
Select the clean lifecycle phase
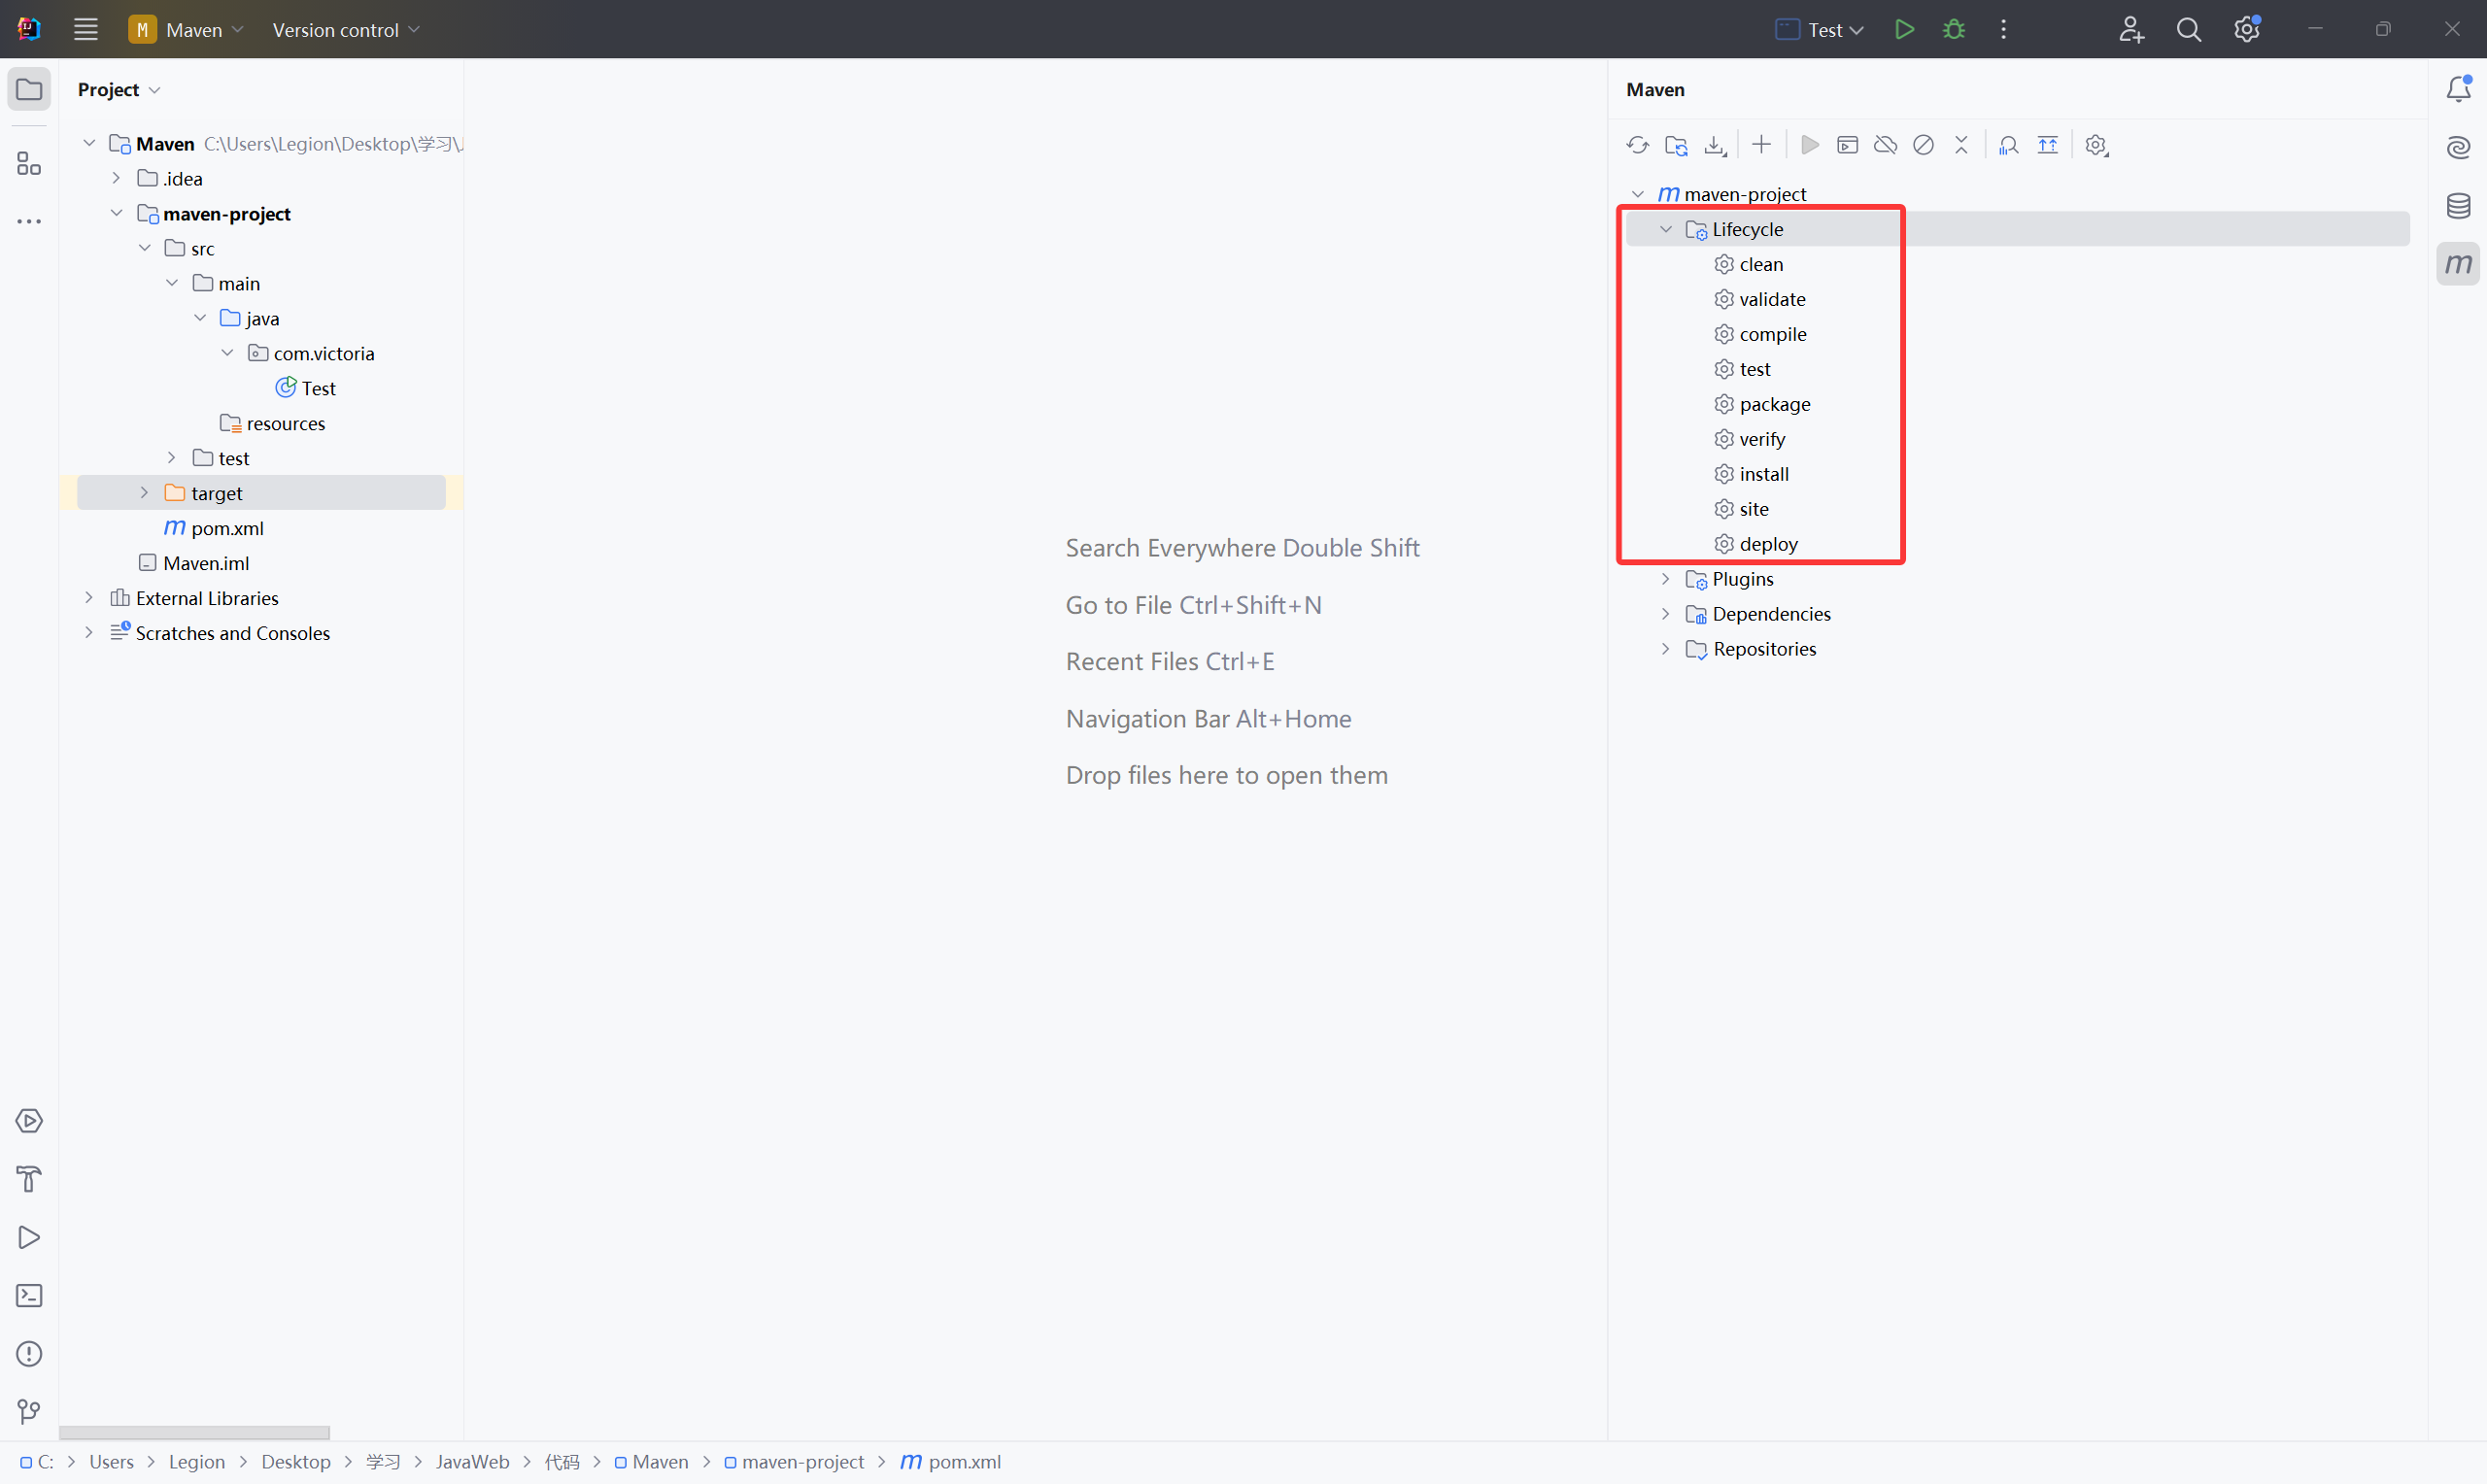tap(1761, 263)
